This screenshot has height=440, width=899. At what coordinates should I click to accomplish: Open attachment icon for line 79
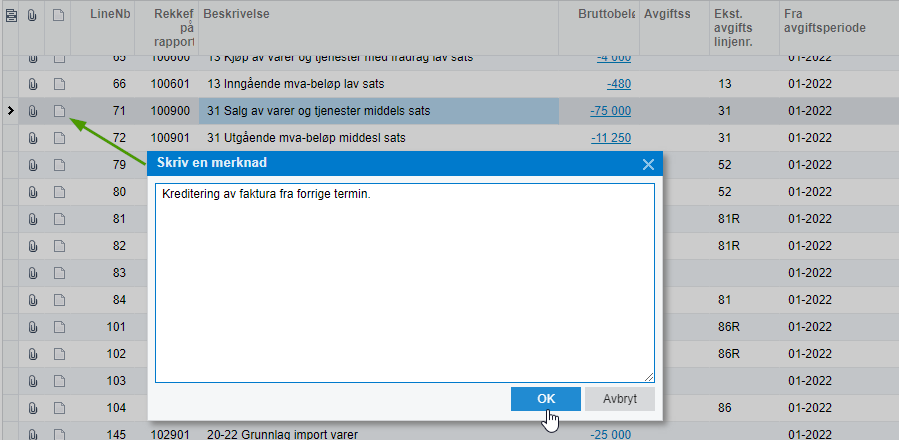click(x=33, y=165)
